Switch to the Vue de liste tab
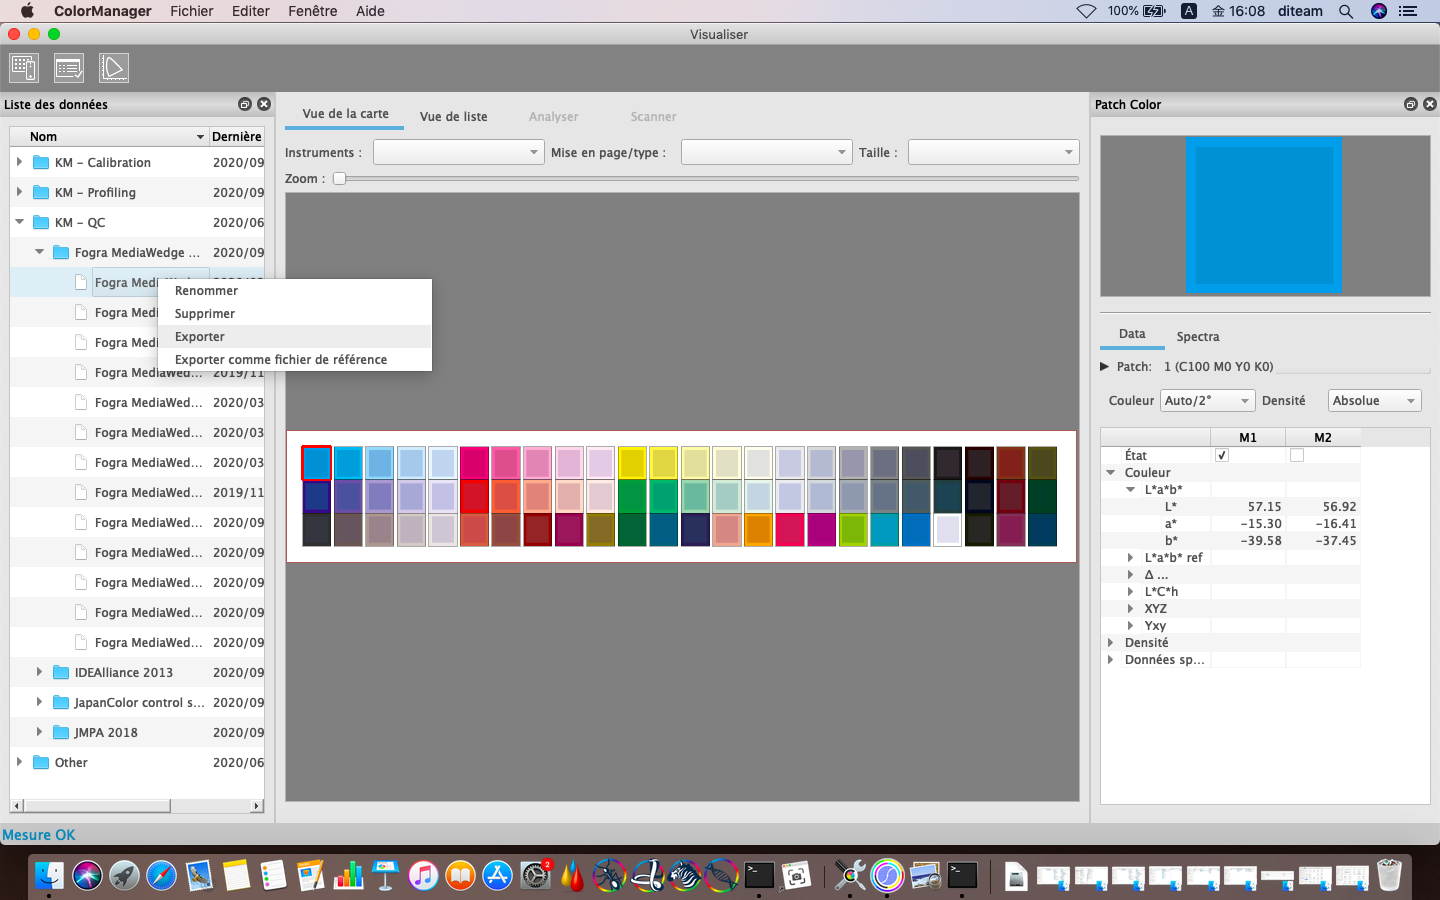 [453, 116]
